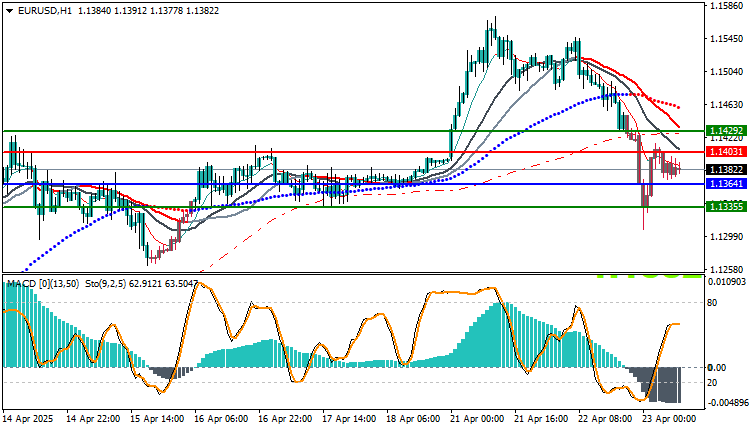
Task: Select the 1.13355 green price label
Action: 727,207
